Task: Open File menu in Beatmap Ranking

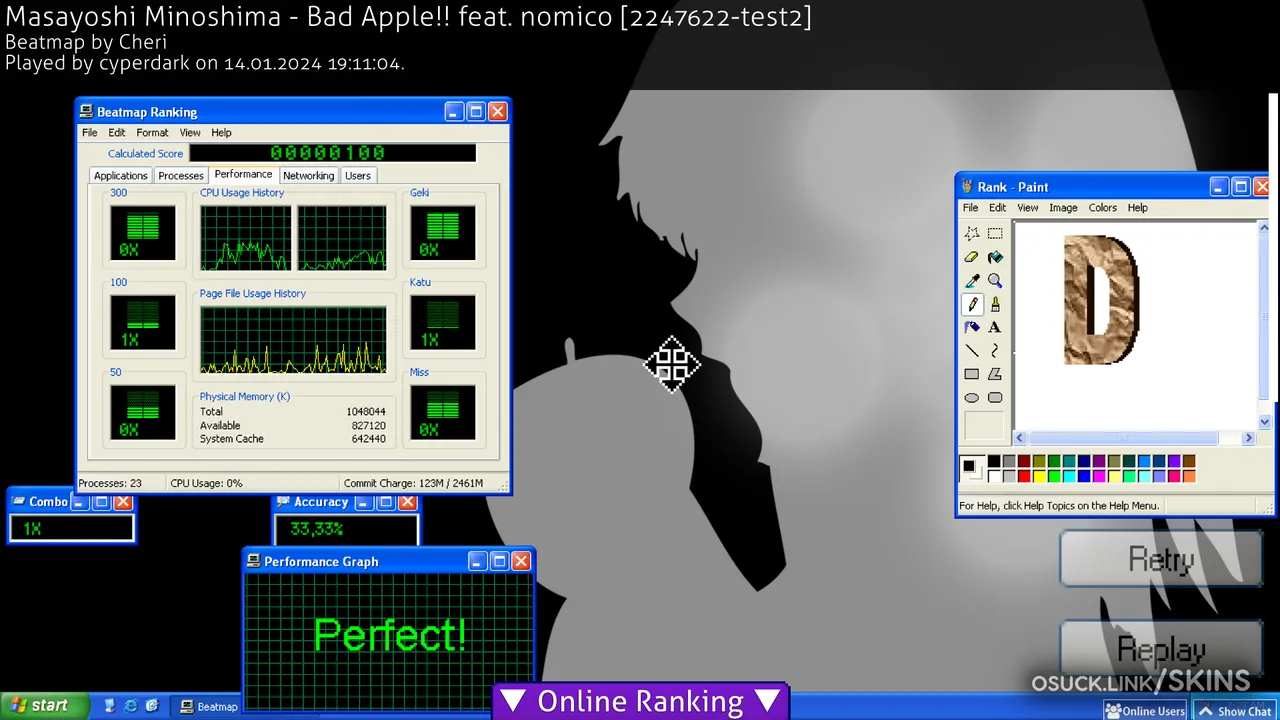Action: coord(90,133)
